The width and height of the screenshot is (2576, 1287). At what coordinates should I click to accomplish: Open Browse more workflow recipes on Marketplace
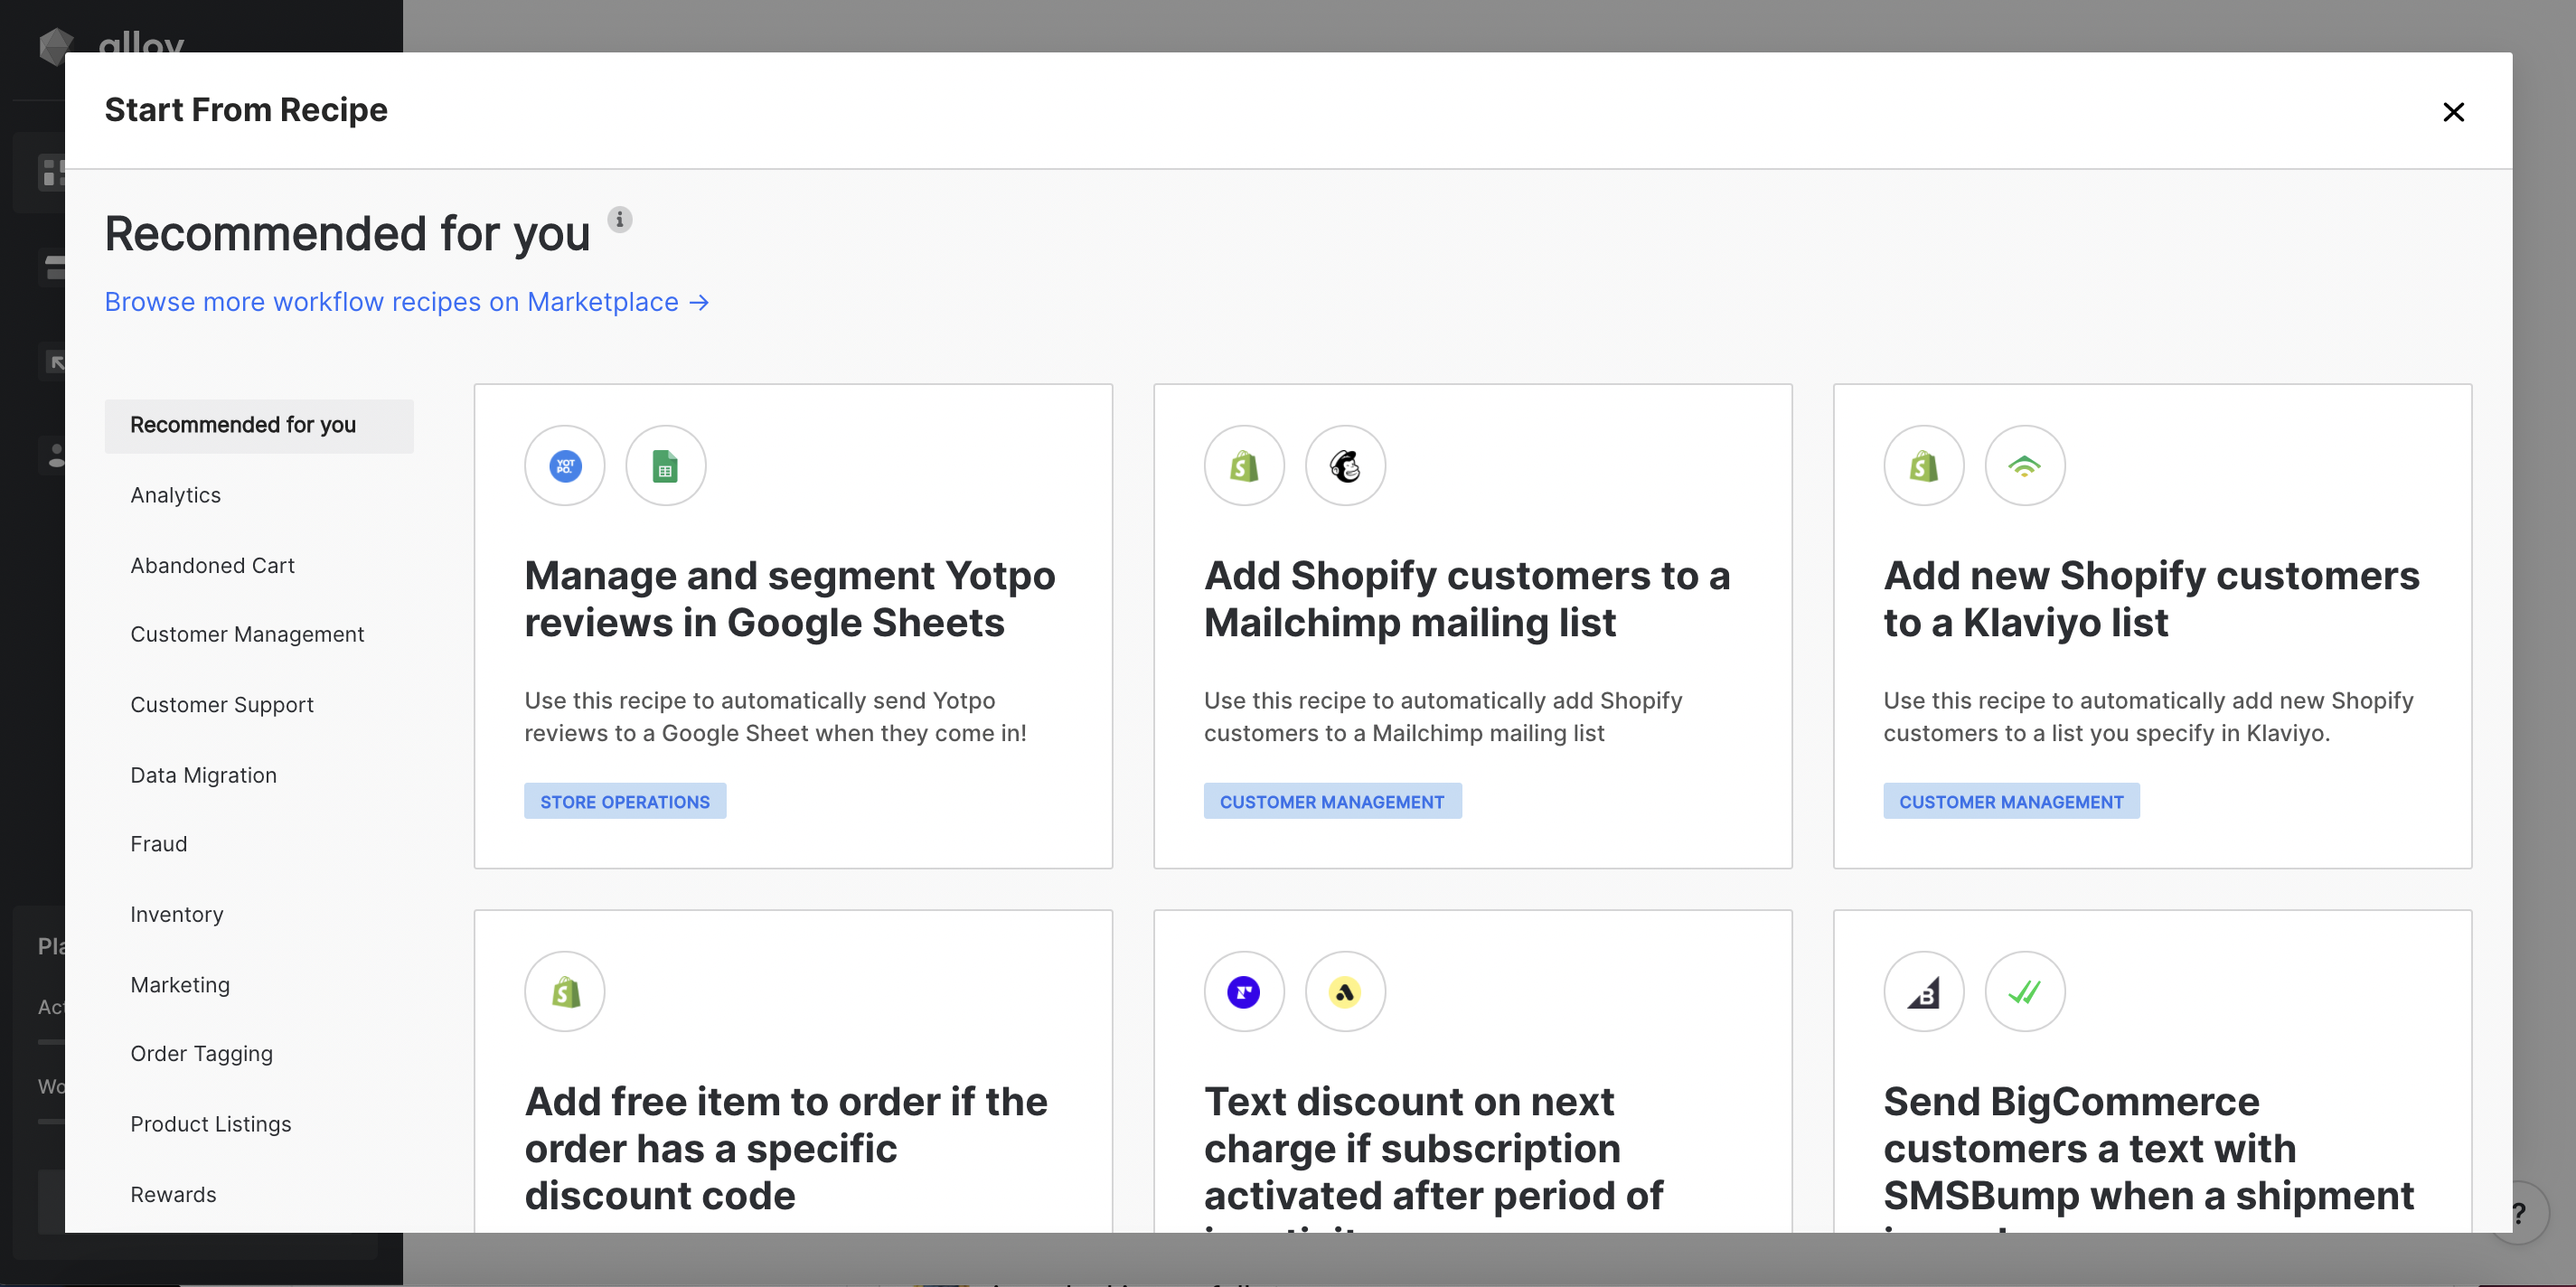pos(406,302)
